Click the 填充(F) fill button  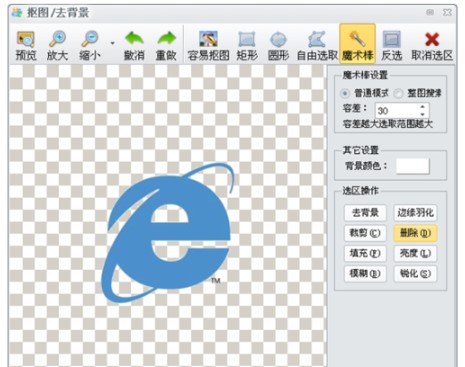tap(365, 253)
